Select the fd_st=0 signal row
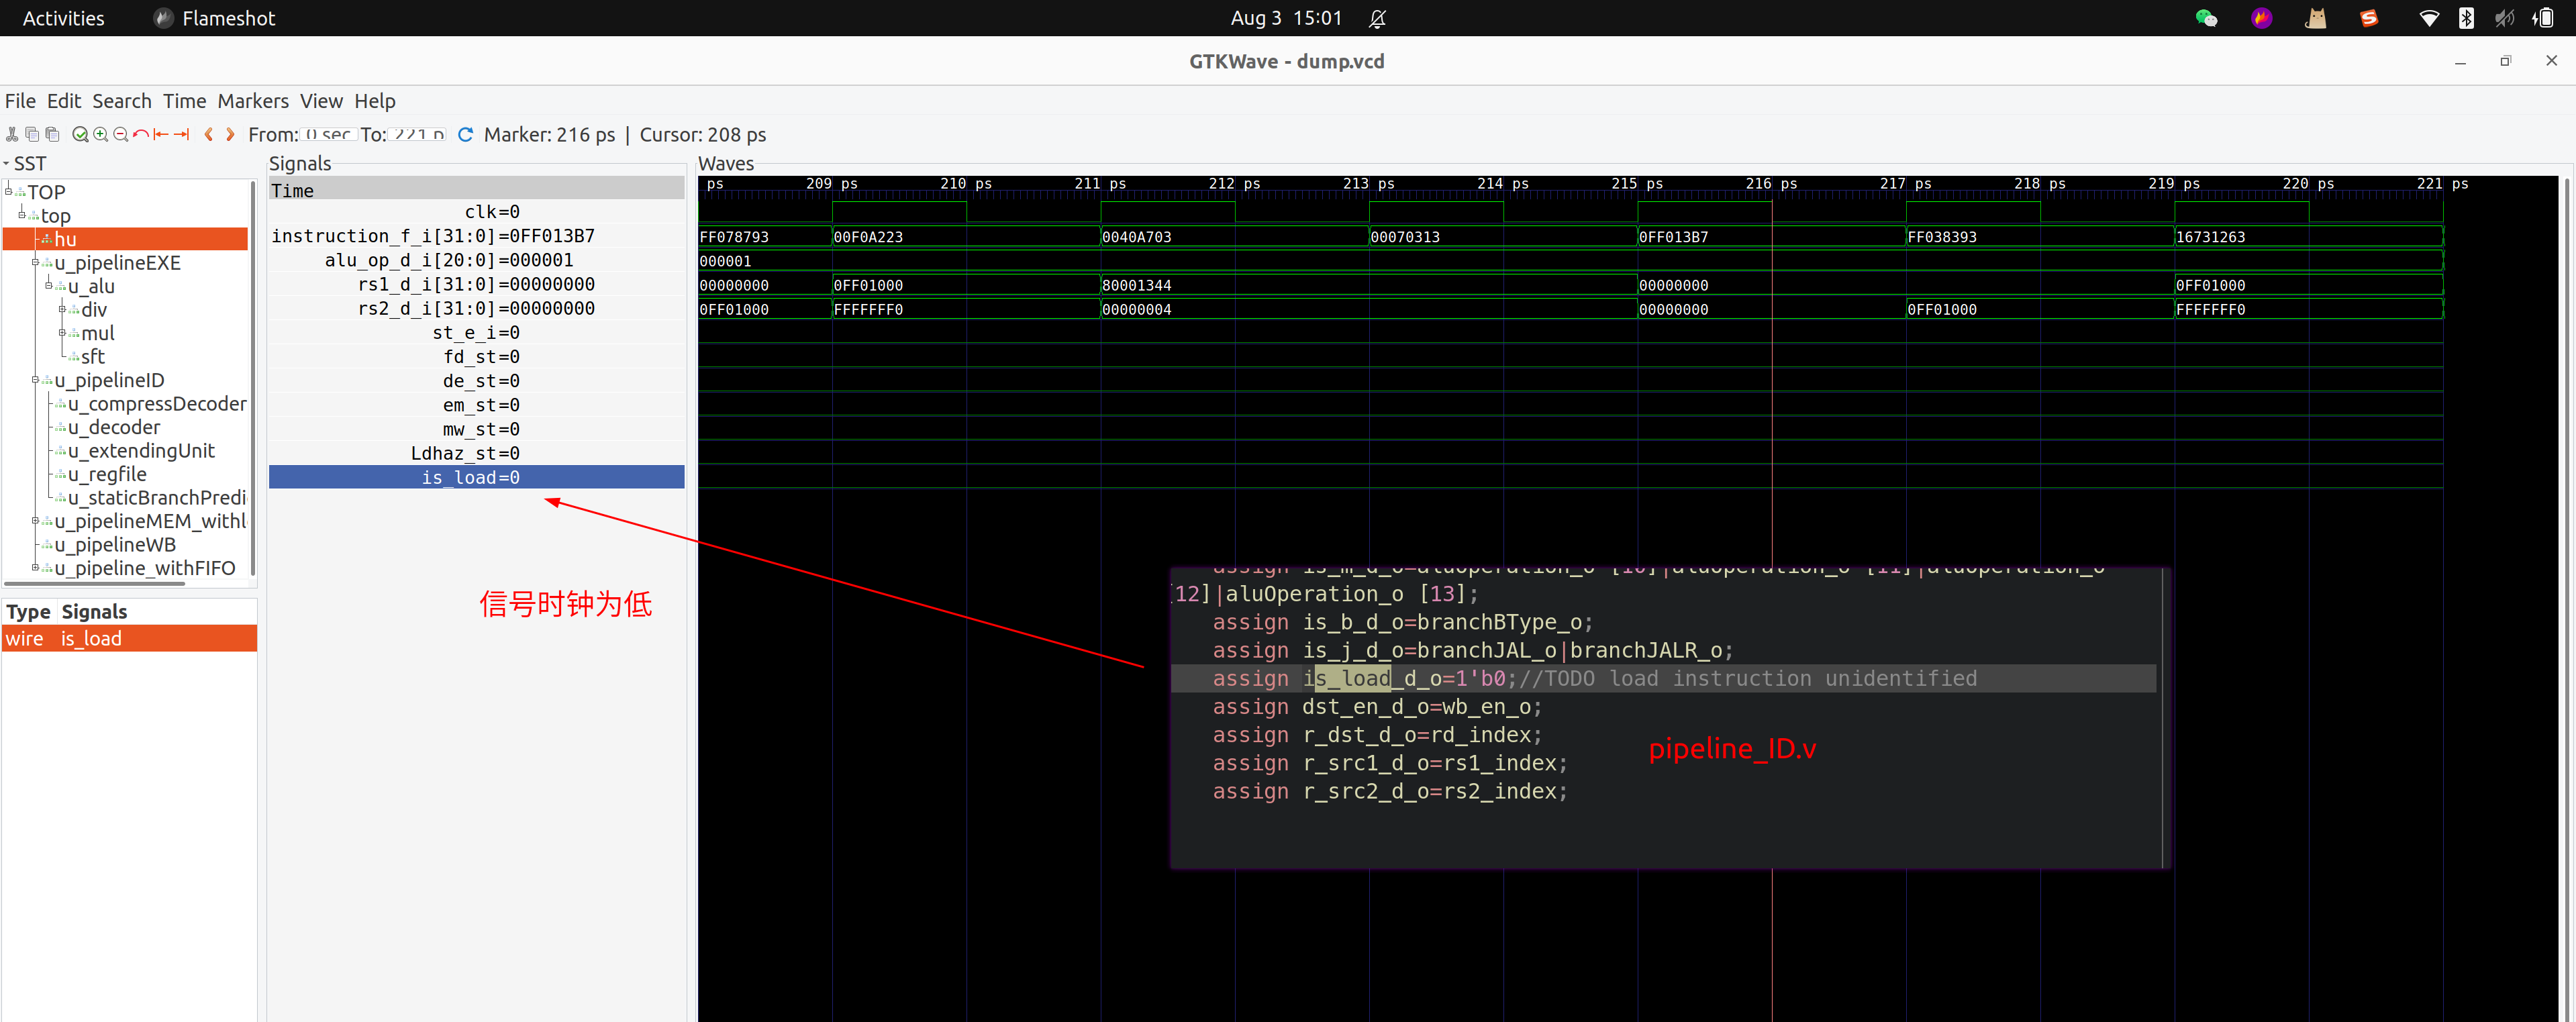Image resolution: width=2576 pixels, height=1022 pixels. tap(477, 357)
